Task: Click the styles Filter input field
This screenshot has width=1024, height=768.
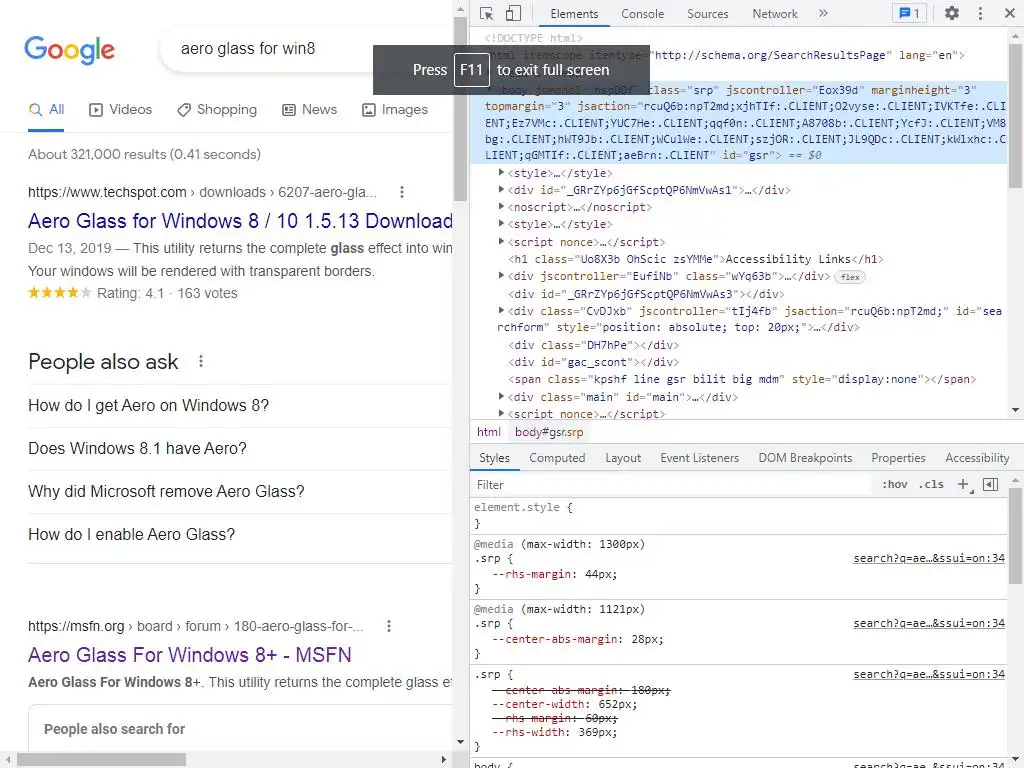Action: click(671, 485)
